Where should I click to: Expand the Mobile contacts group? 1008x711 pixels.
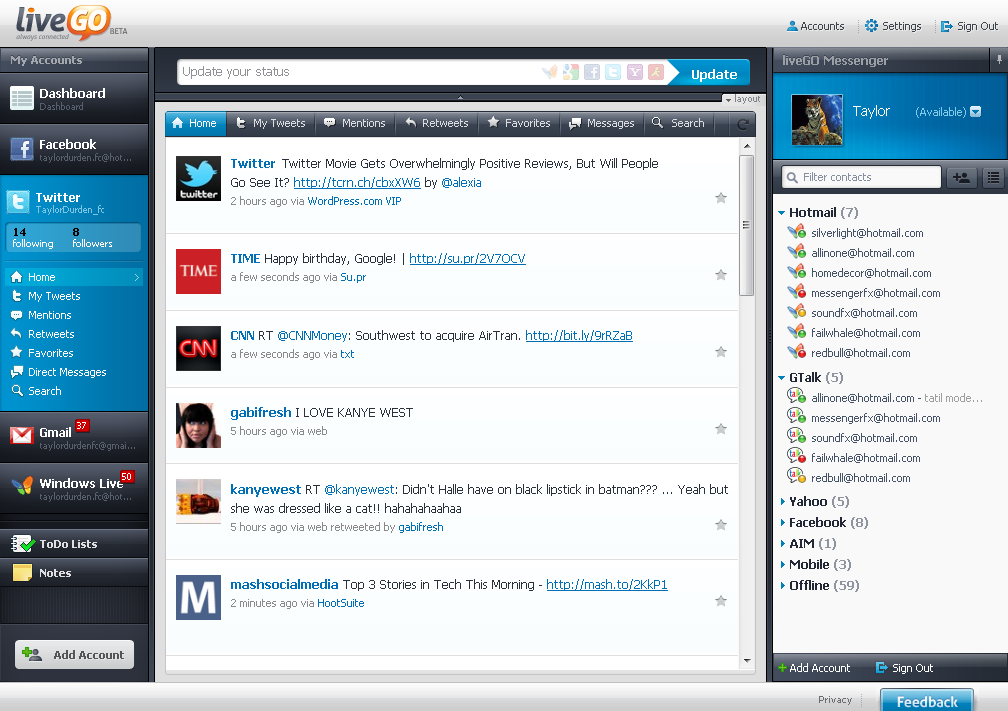[x=782, y=564]
